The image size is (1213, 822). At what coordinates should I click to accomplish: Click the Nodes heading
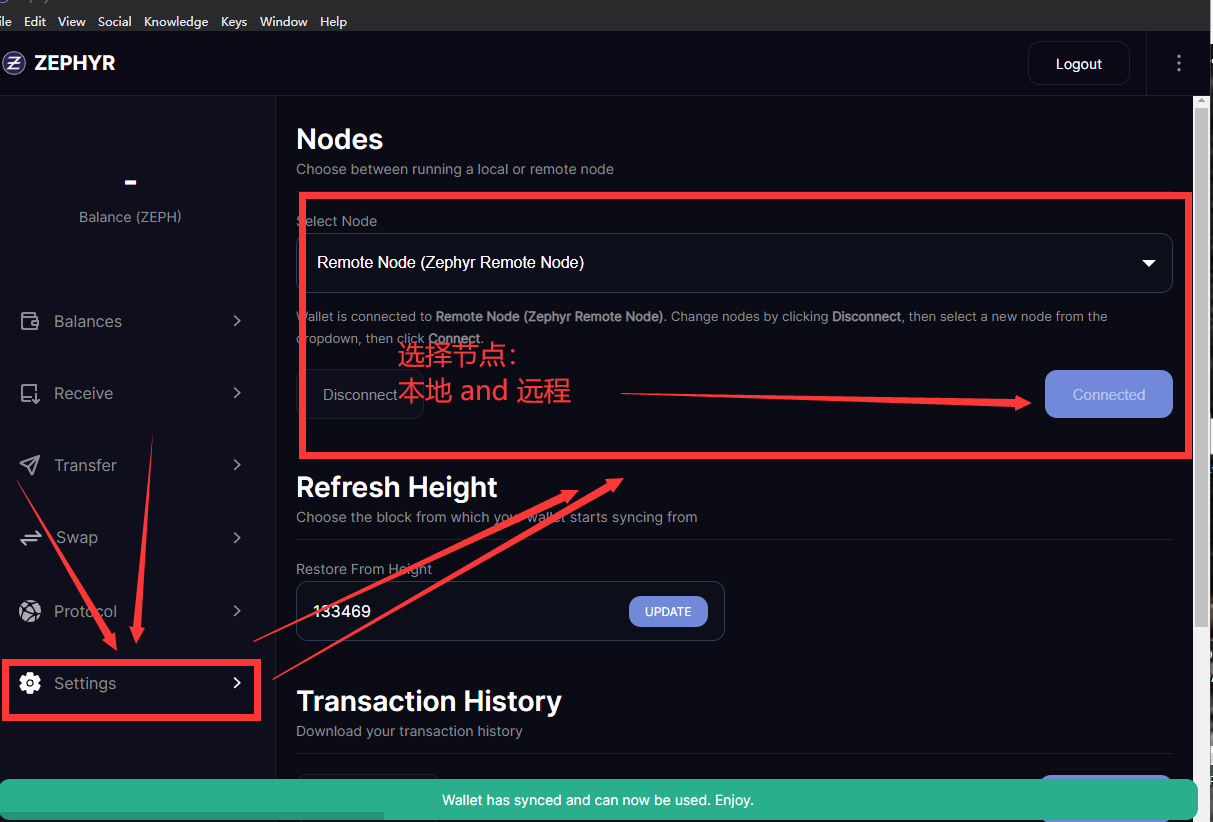pos(340,139)
